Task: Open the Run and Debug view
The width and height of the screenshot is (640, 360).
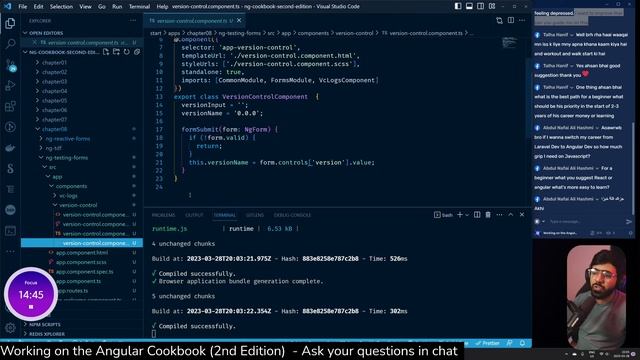Action: tap(10, 85)
